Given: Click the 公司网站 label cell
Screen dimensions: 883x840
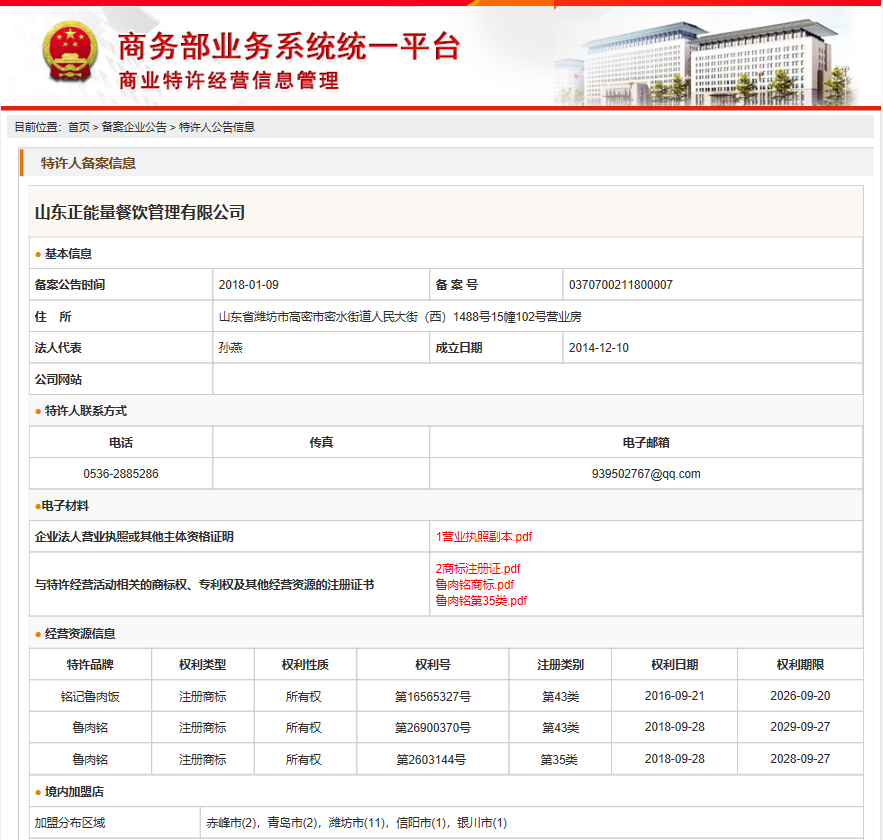Looking at the screenshot, I should click(x=121, y=379).
